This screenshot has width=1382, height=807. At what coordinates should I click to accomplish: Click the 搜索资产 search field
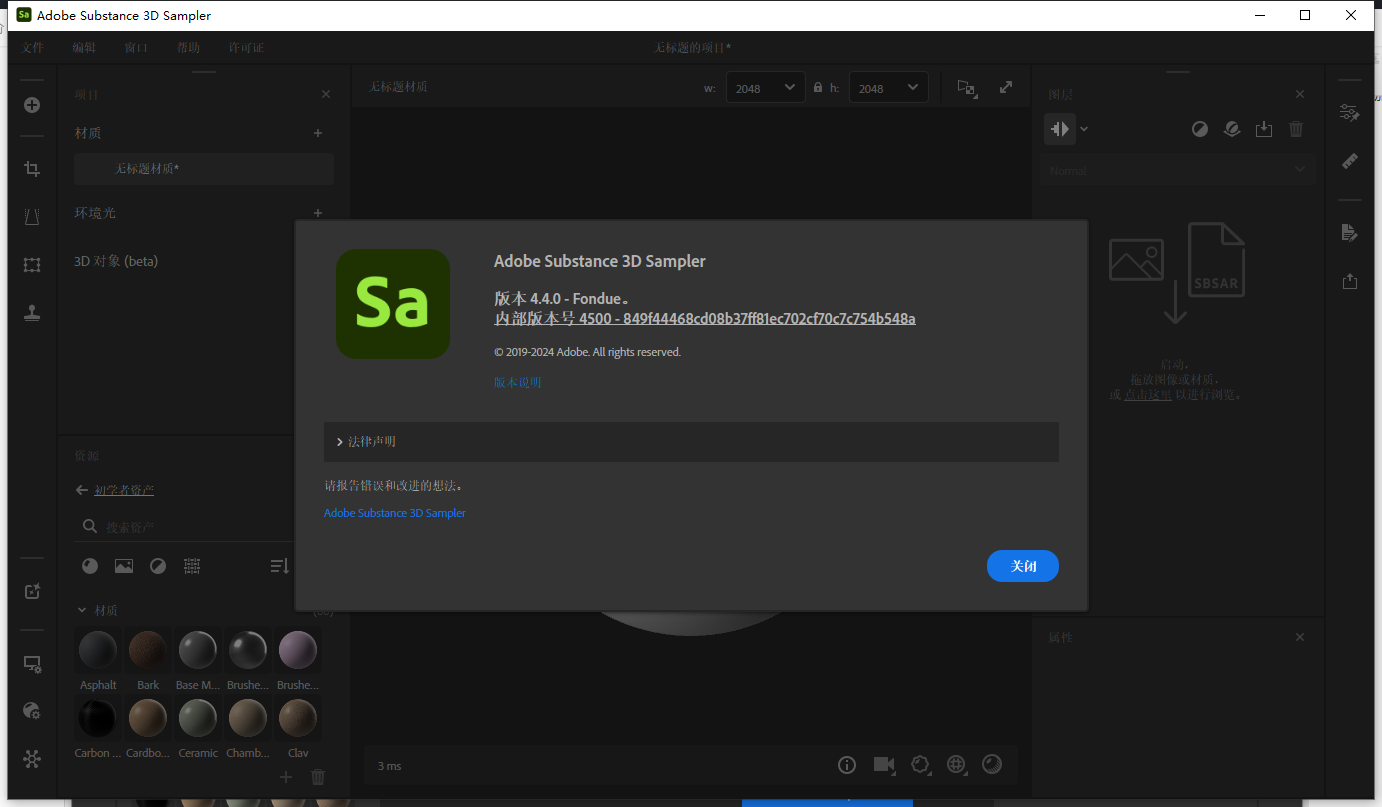(x=184, y=526)
